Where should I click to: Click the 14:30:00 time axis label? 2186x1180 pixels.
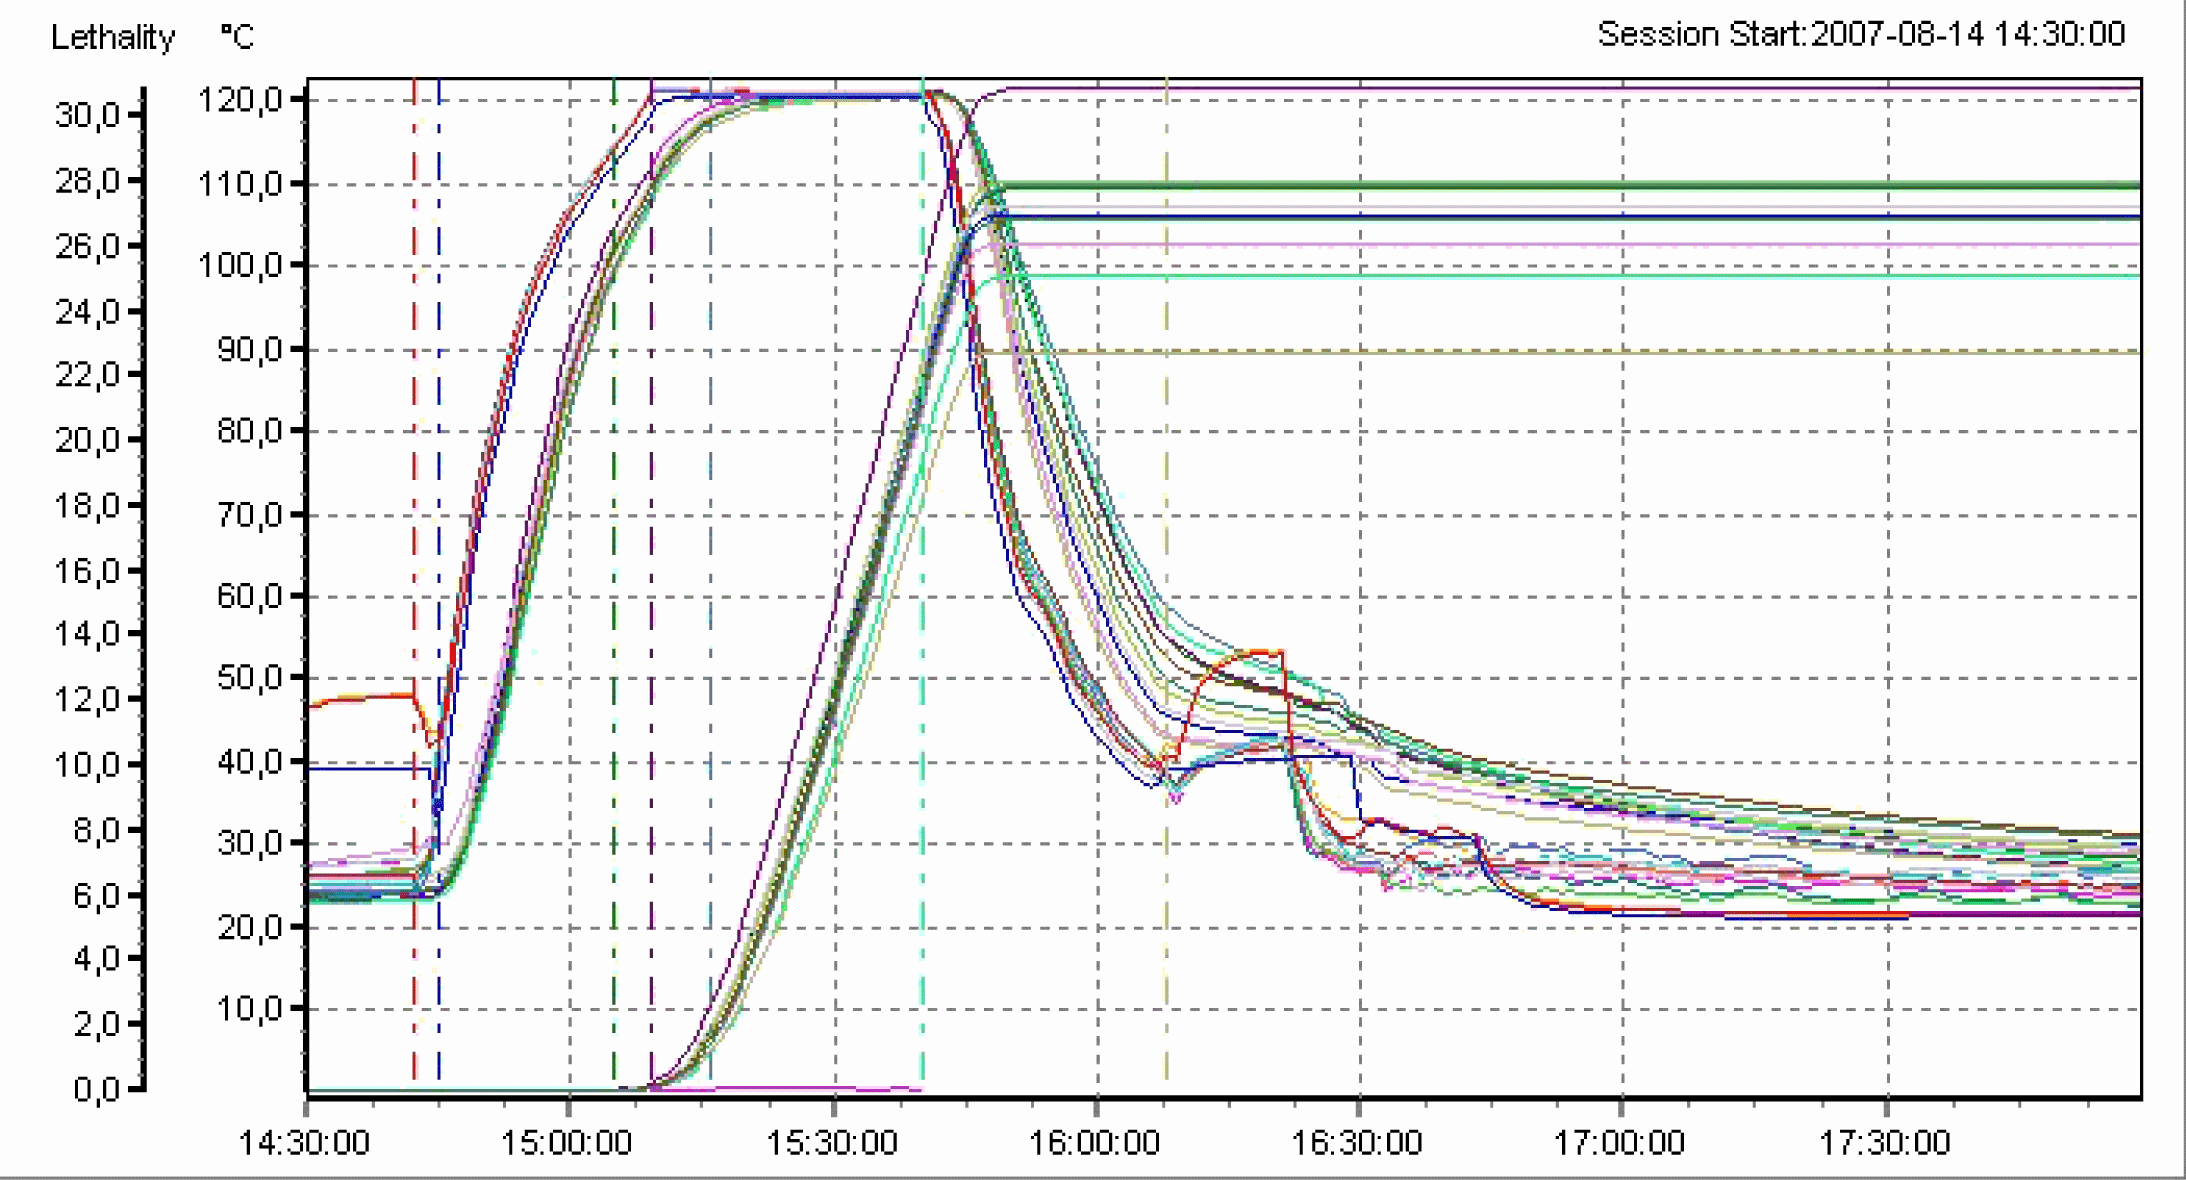coord(304,1142)
